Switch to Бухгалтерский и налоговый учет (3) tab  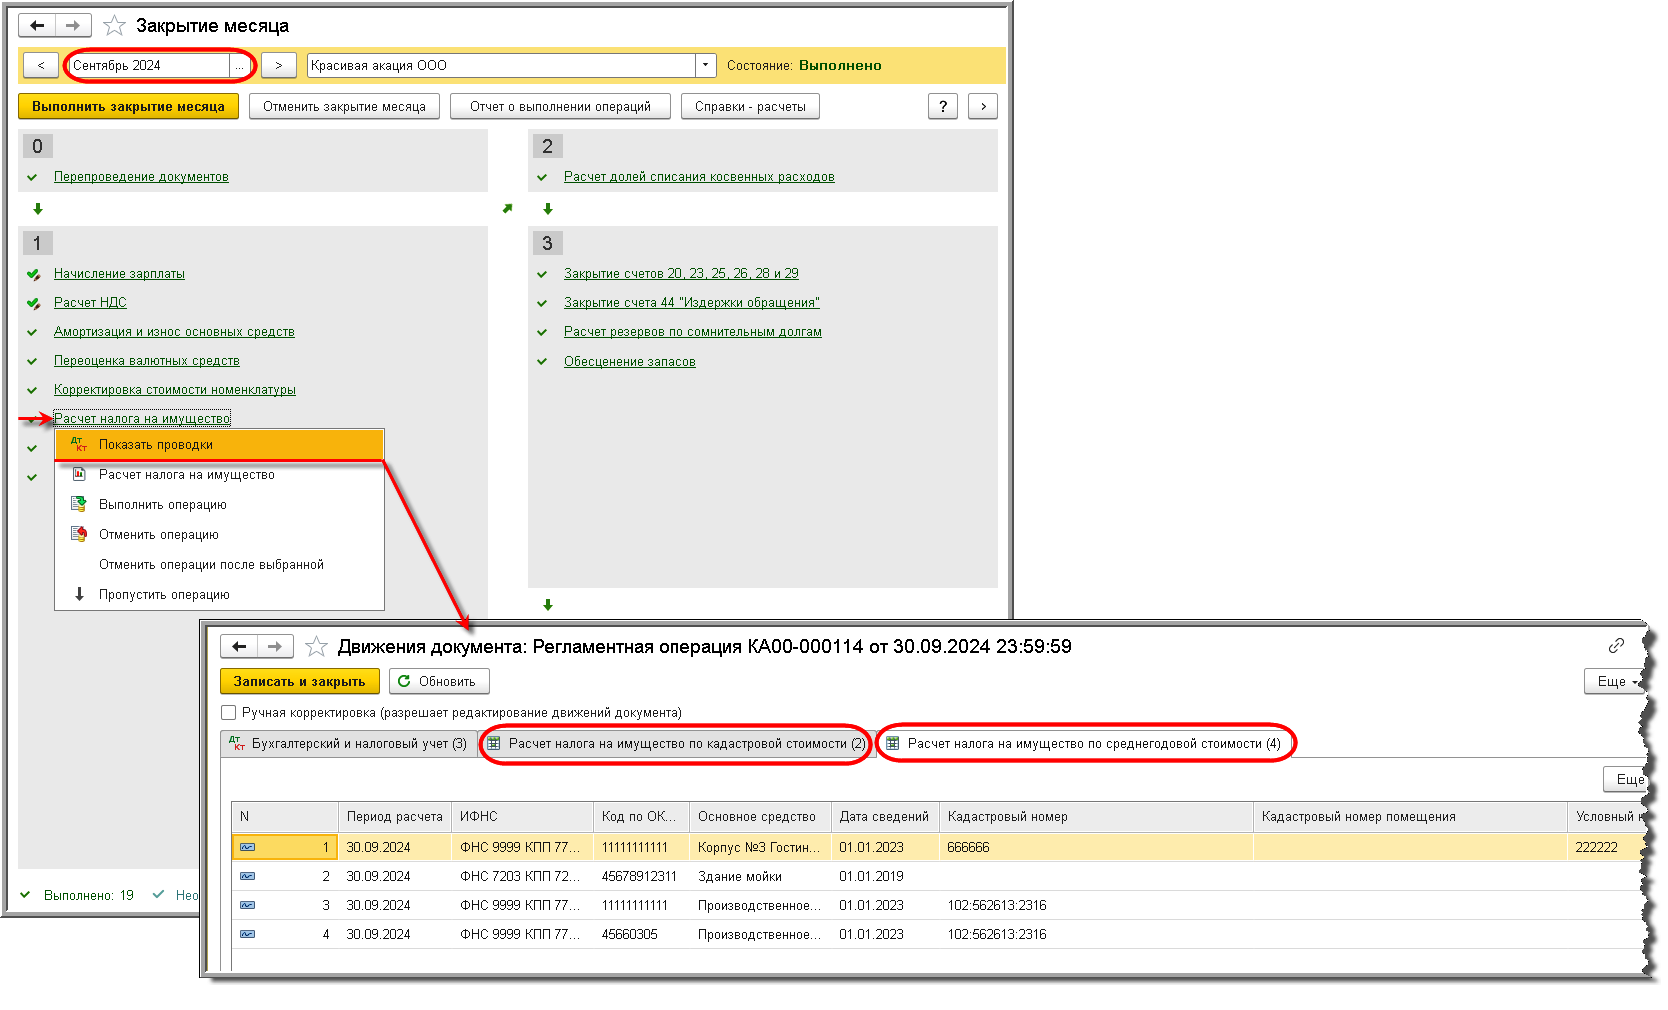(348, 744)
